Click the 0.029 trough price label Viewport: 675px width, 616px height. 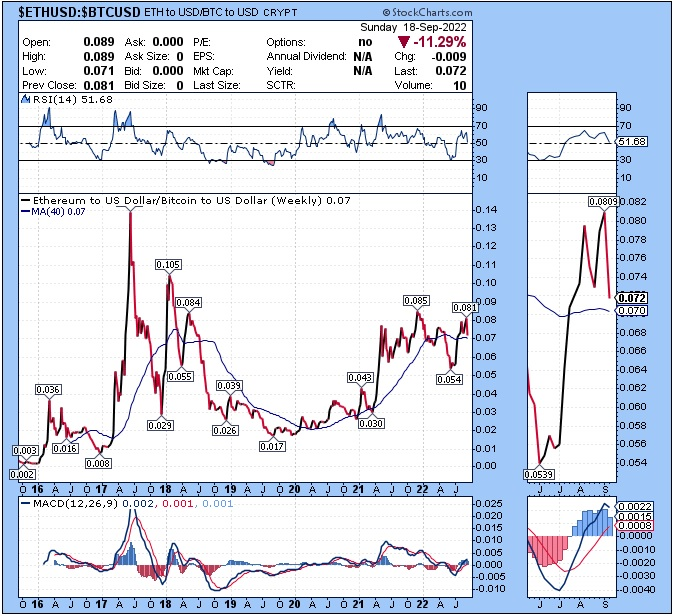[160, 425]
